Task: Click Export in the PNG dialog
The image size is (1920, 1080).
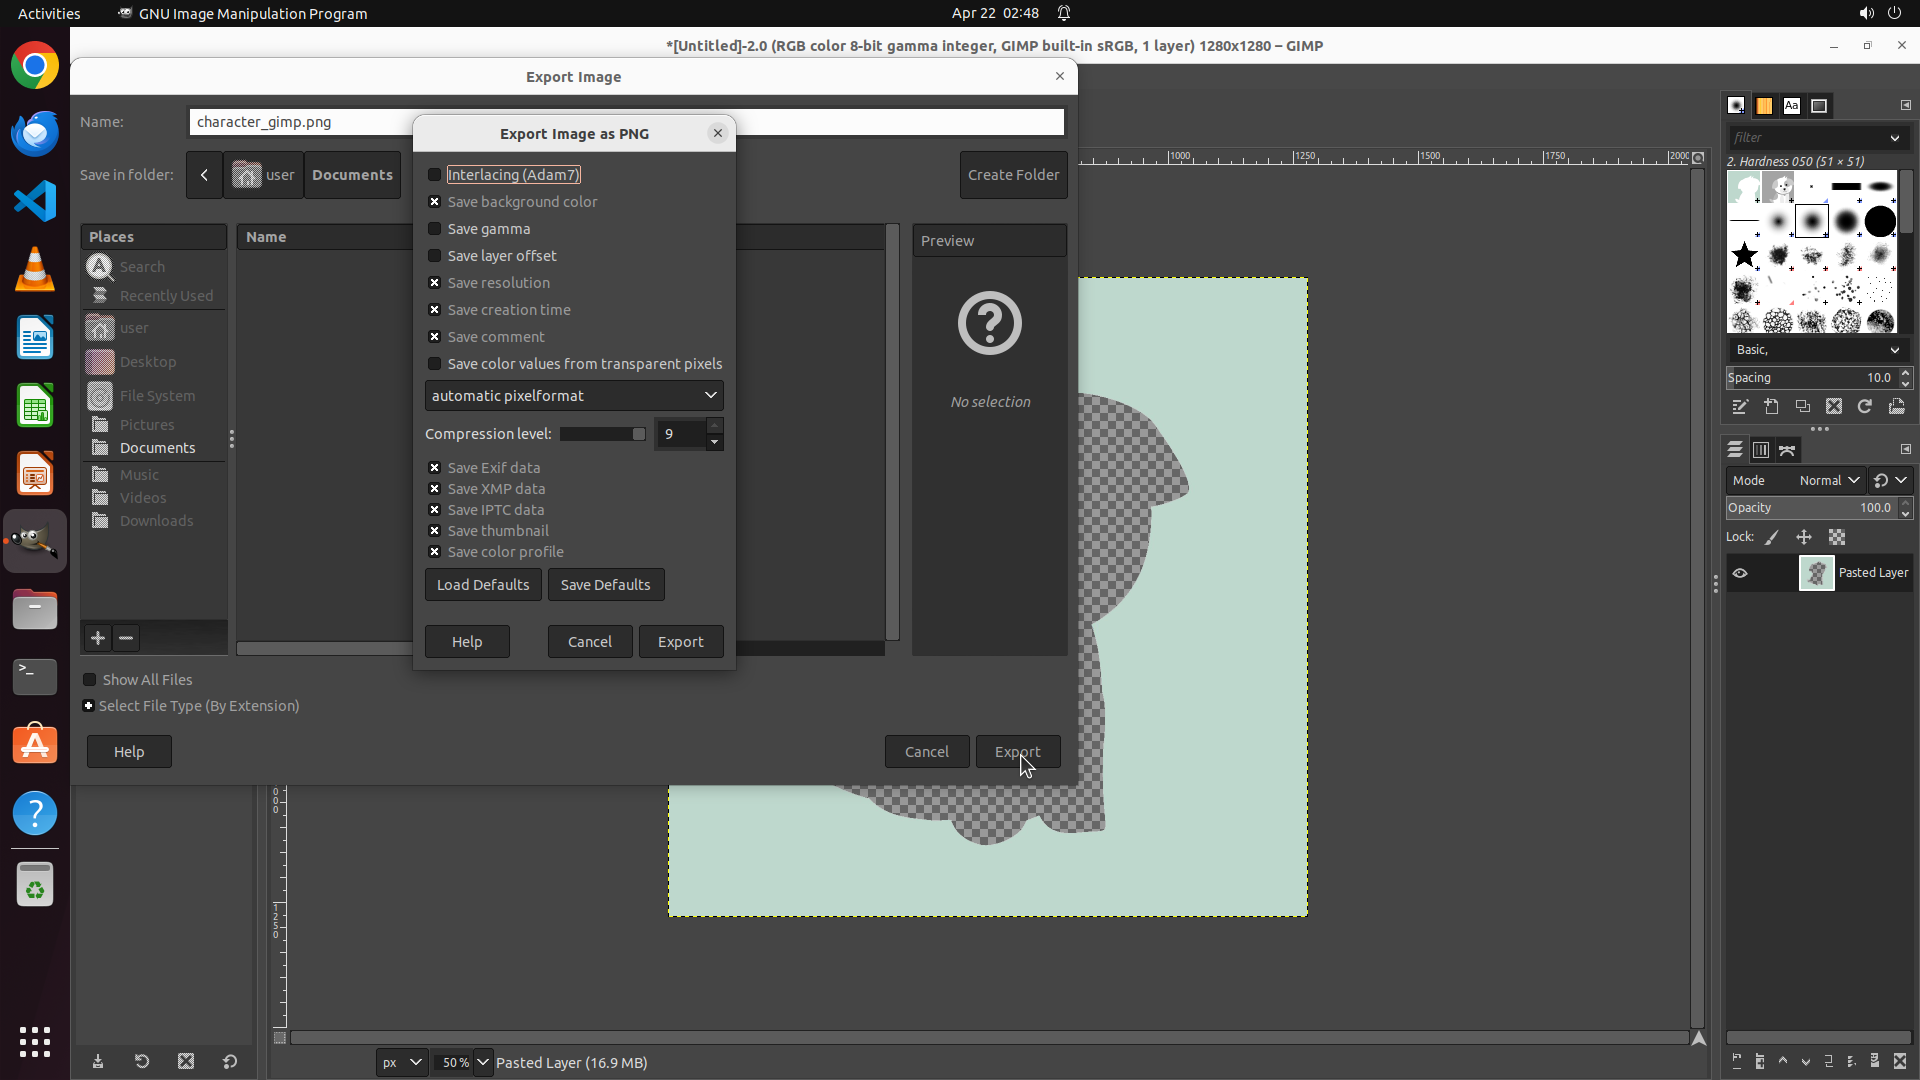Action: 680,642
